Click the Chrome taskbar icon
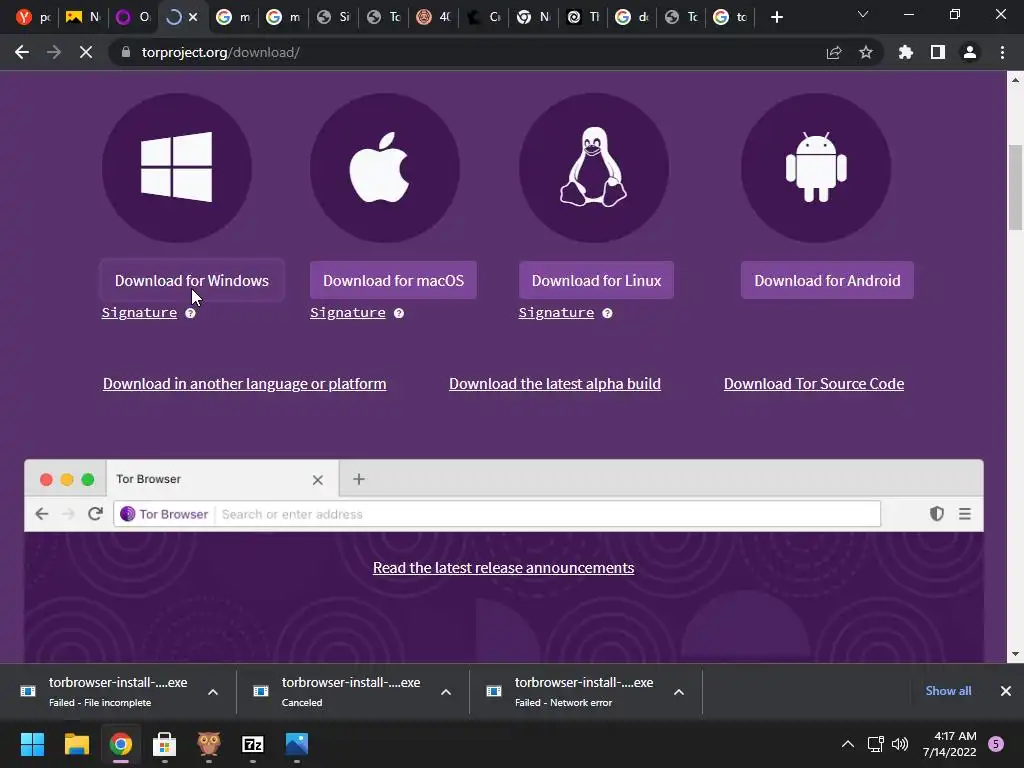 coord(121,744)
